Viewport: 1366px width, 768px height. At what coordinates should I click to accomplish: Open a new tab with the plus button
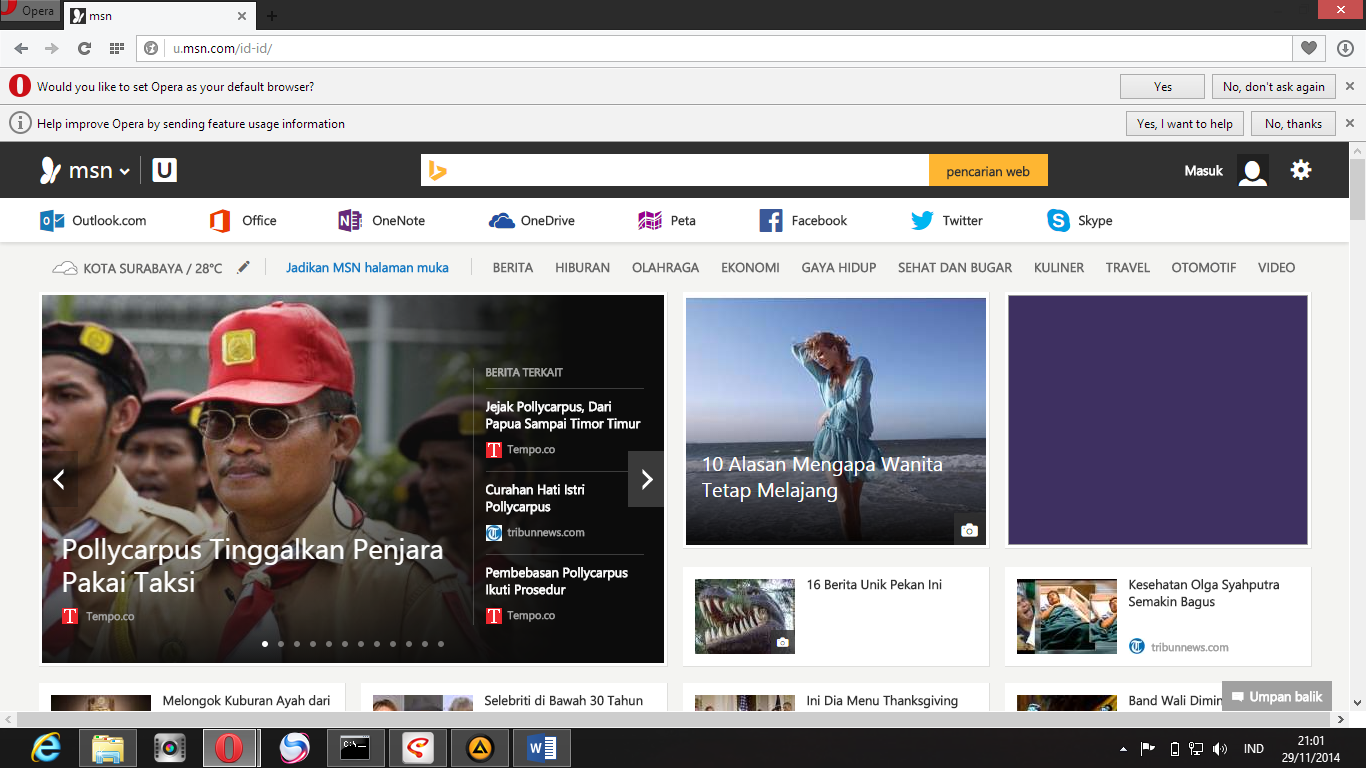(x=272, y=16)
